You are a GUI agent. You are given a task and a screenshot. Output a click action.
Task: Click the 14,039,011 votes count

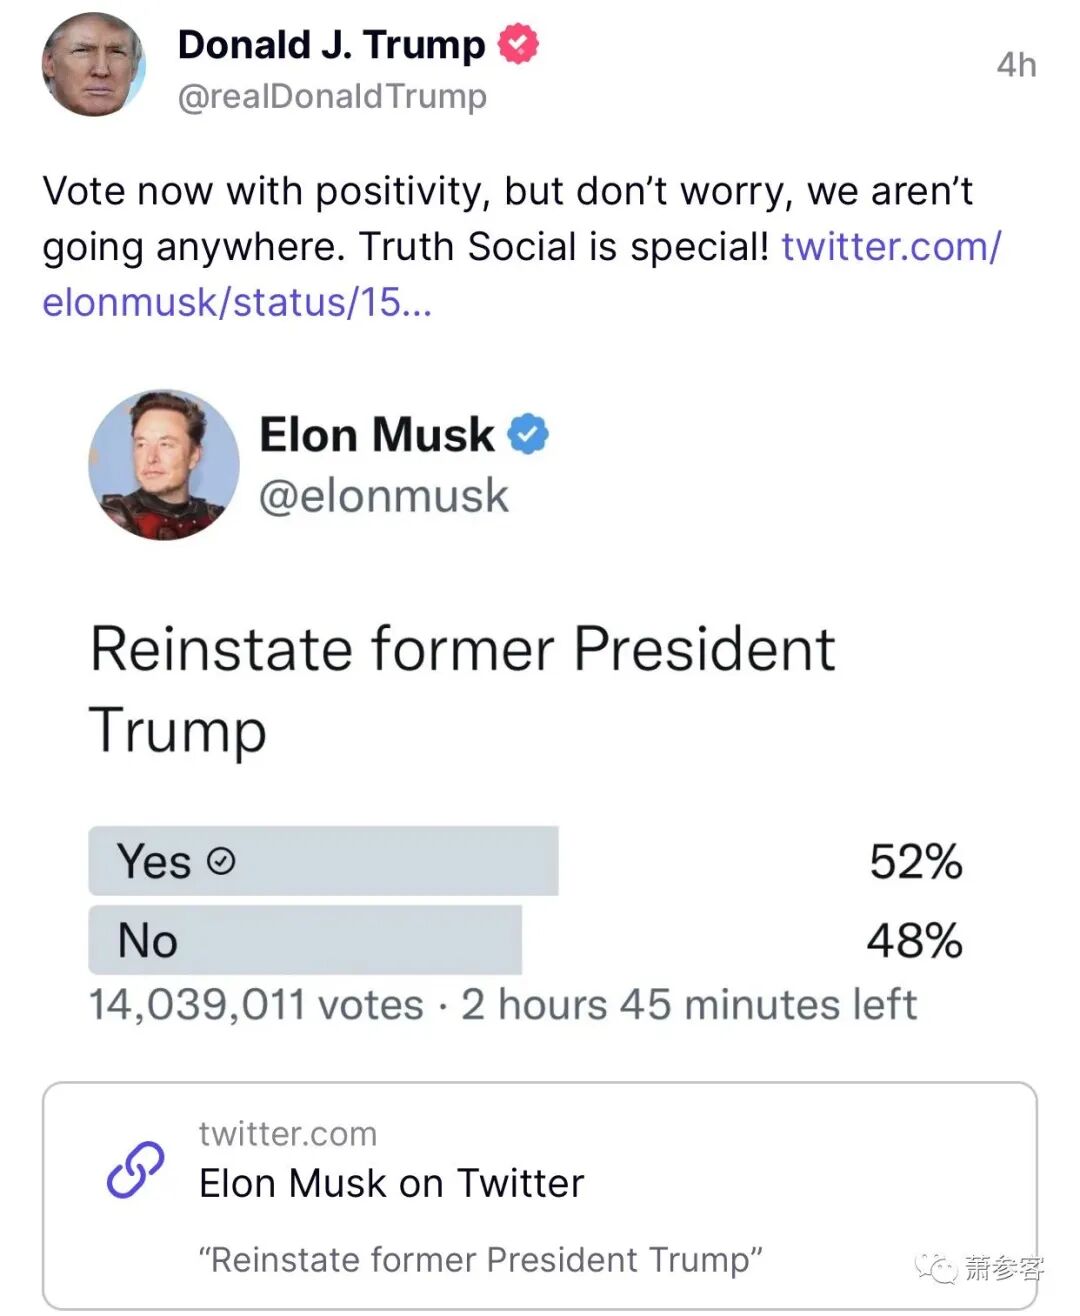tap(256, 1005)
